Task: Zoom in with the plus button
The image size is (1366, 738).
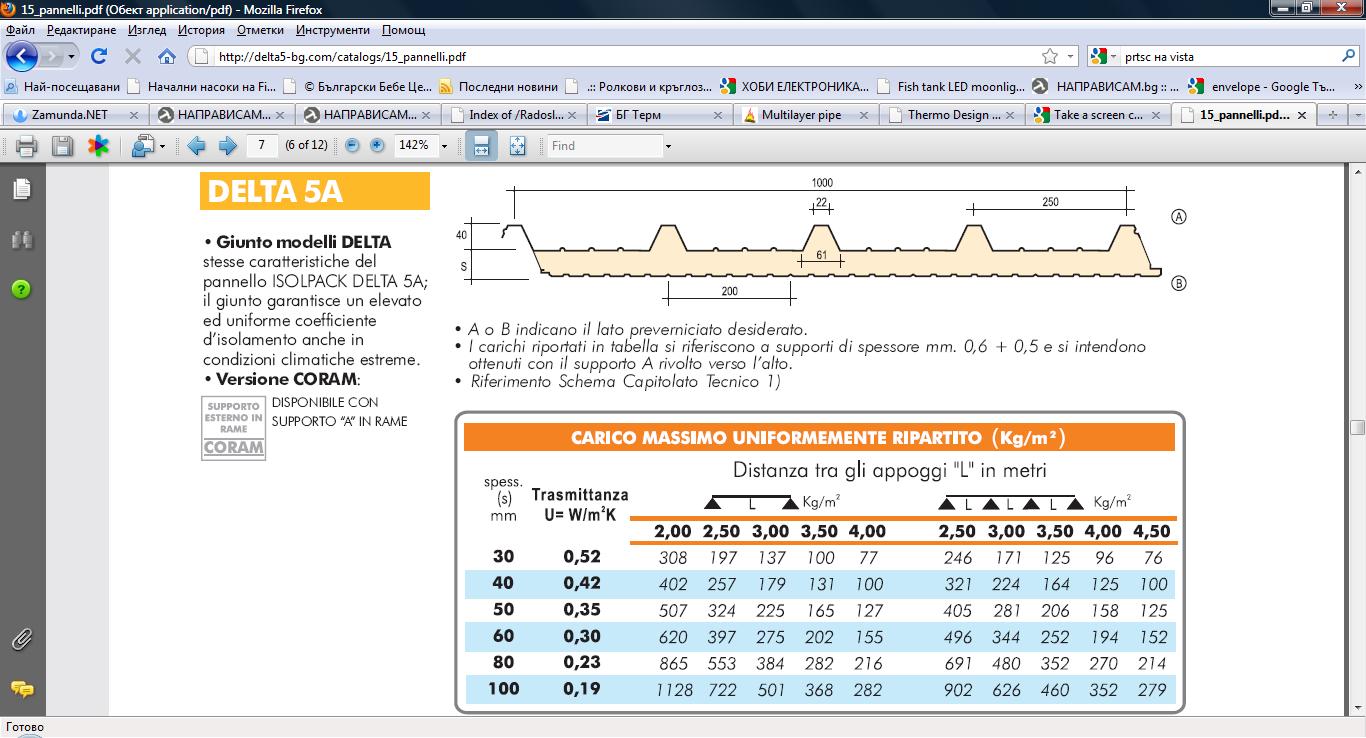Action: click(x=377, y=146)
